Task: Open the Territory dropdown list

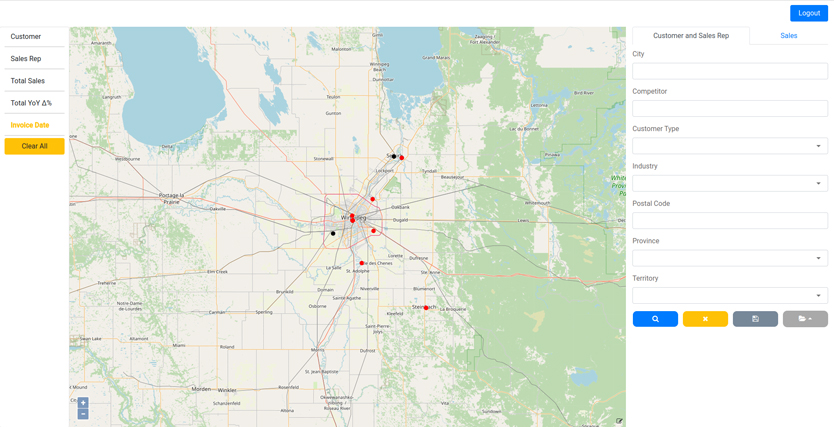Action: coord(730,296)
